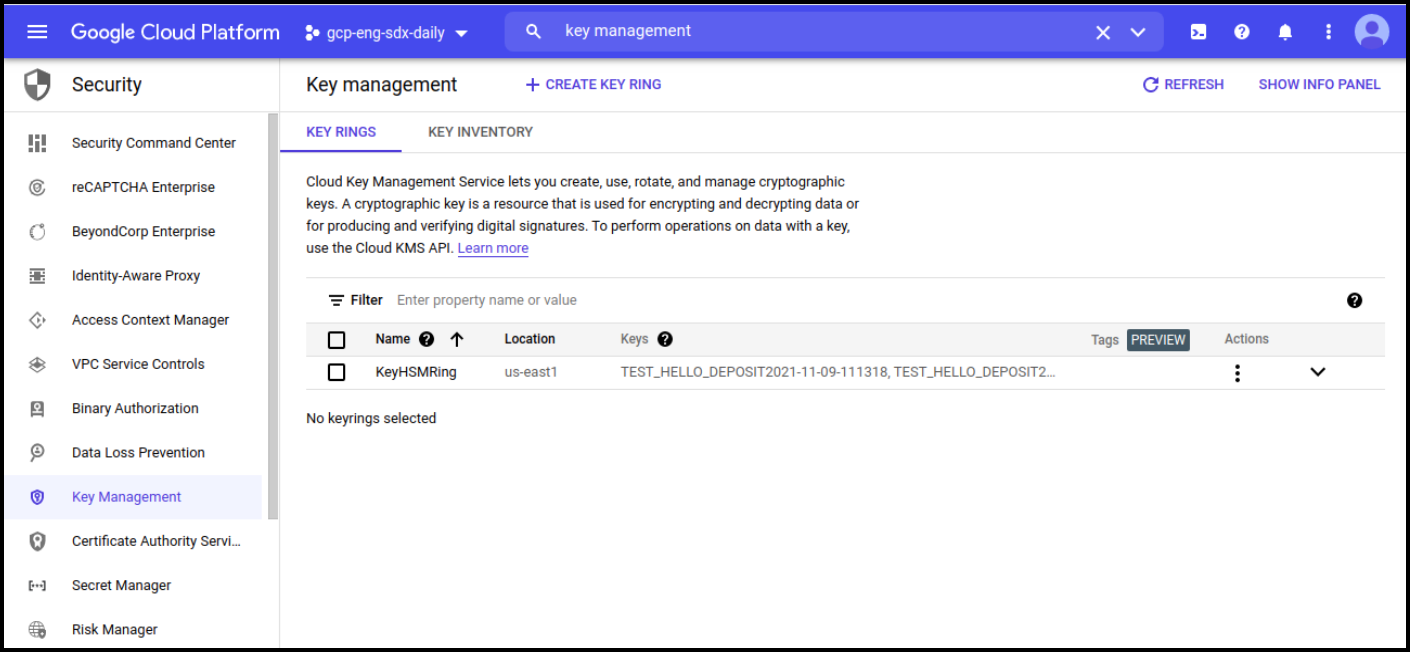1410x652 pixels.
Task: Switch to the KEY INVENTORY tab
Action: coord(480,131)
